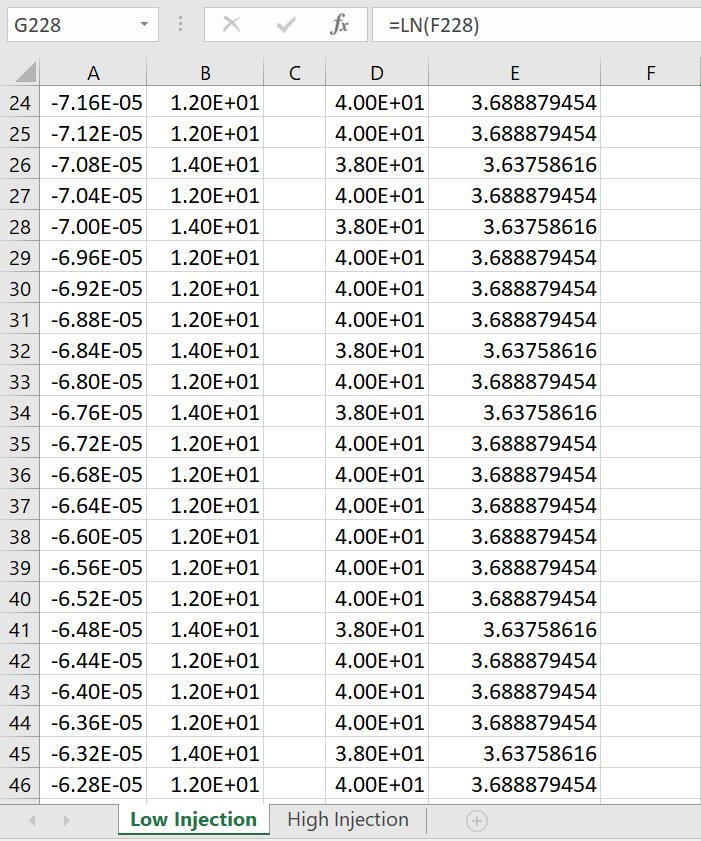Click cell A24 with -7.16E-05
This screenshot has width=701, height=841.
click(x=93, y=102)
